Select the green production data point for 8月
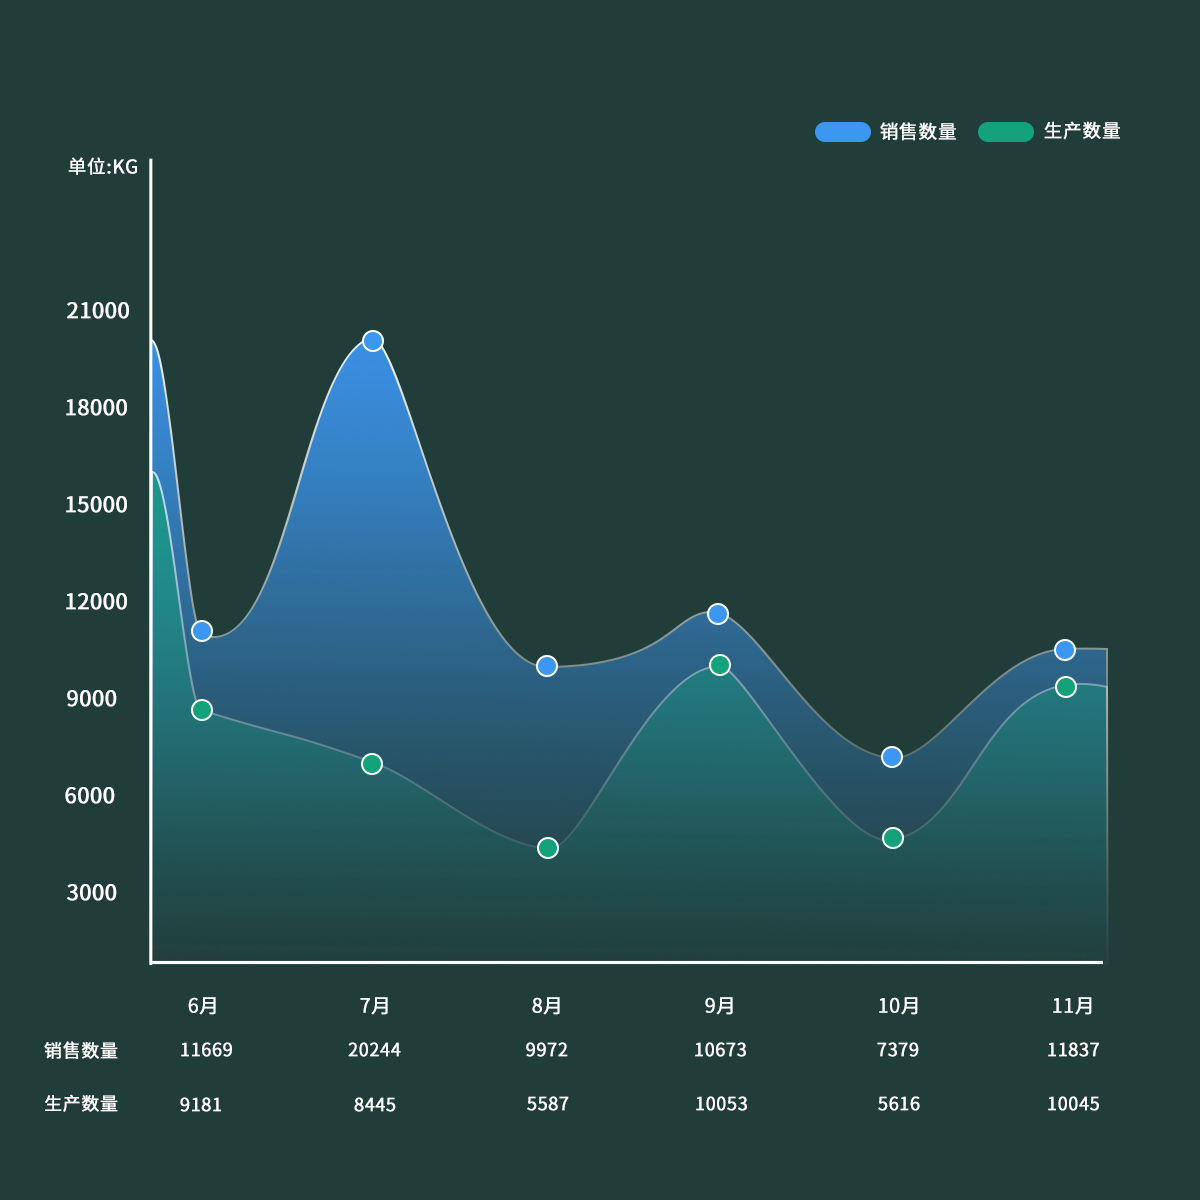Viewport: 1200px width, 1200px height. coord(547,848)
